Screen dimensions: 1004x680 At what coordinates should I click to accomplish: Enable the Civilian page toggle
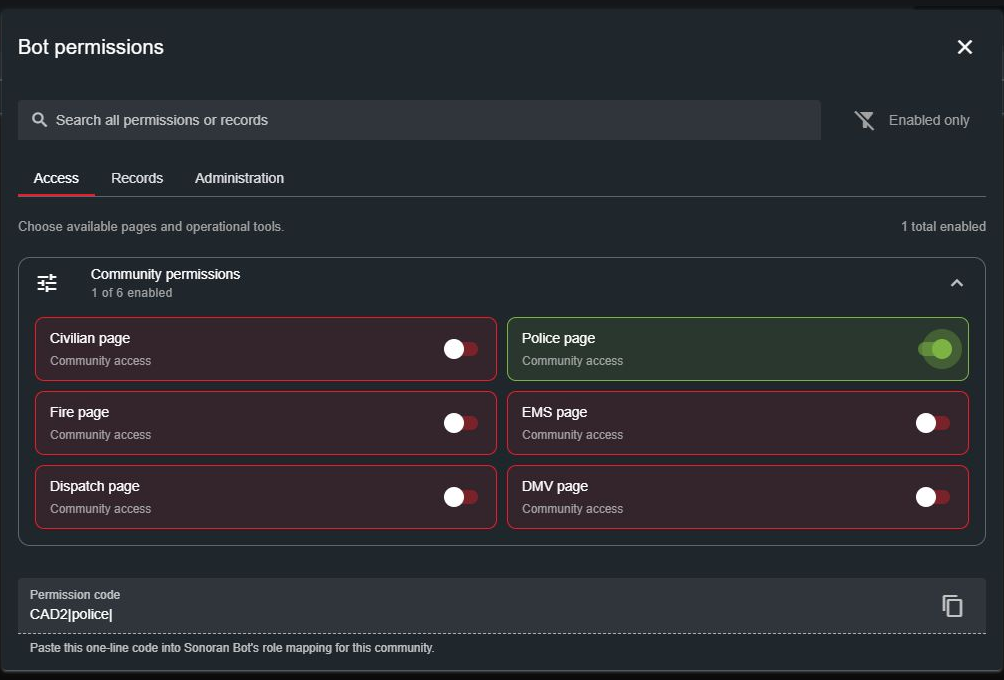(x=460, y=349)
